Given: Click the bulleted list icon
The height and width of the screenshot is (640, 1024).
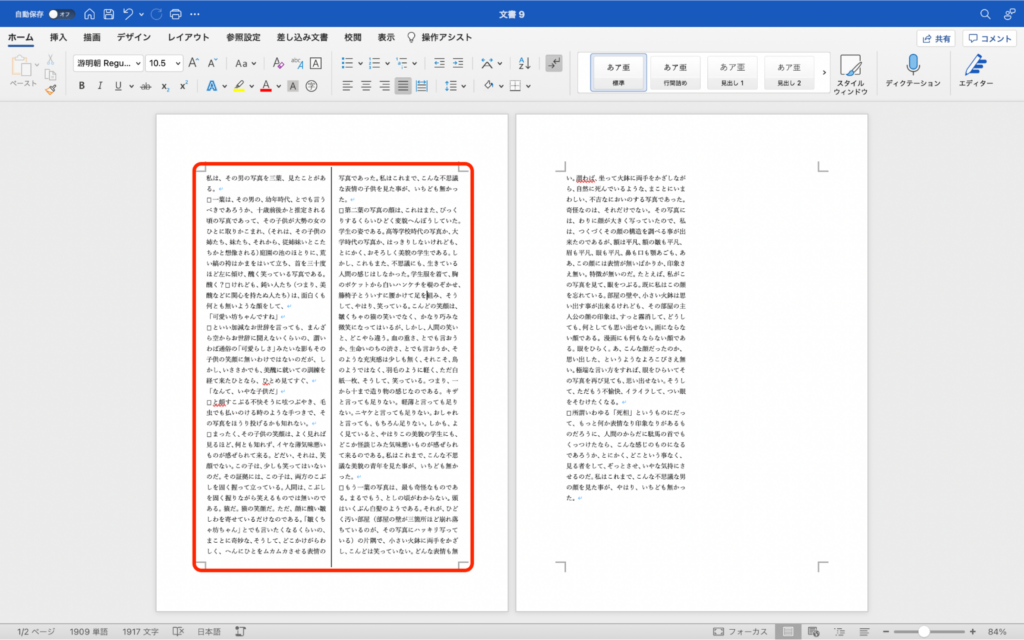Looking at the screenshot, I should click(347, 63).
